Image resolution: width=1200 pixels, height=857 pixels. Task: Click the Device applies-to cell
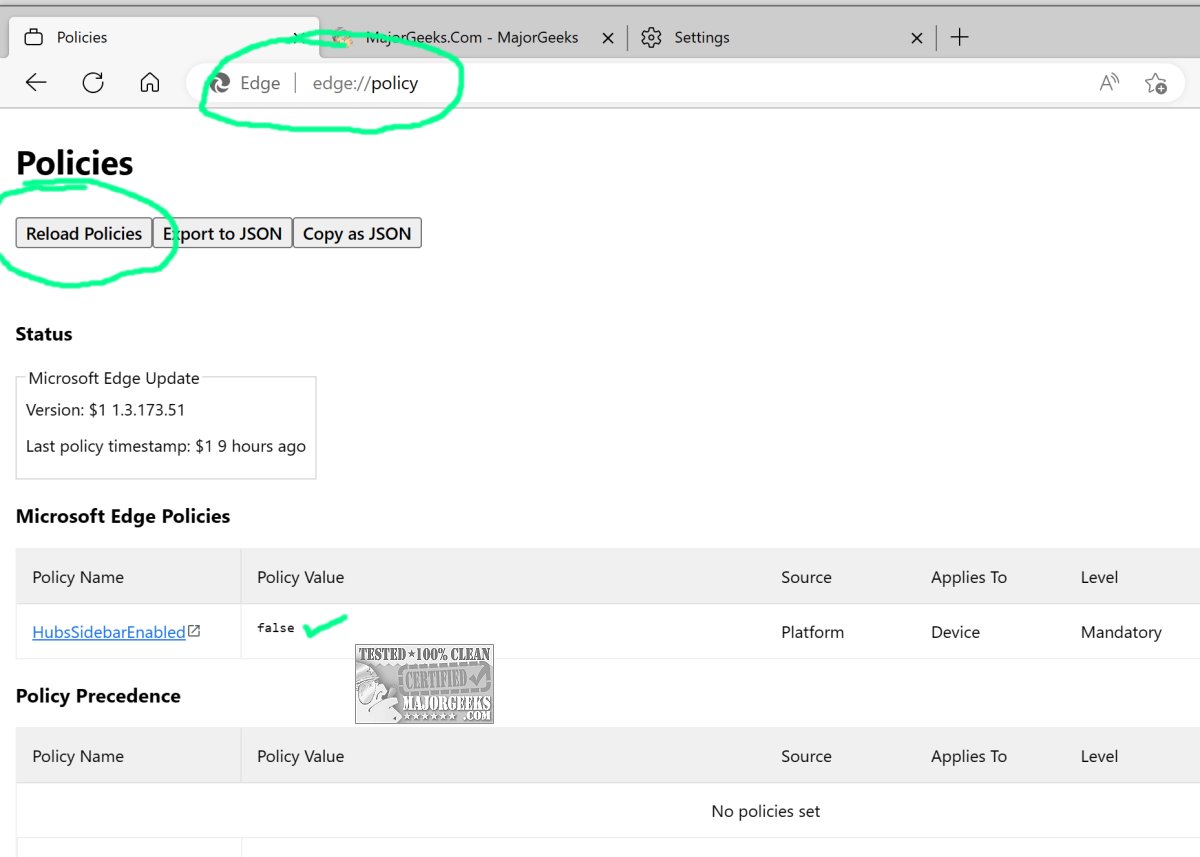point(955,632)
